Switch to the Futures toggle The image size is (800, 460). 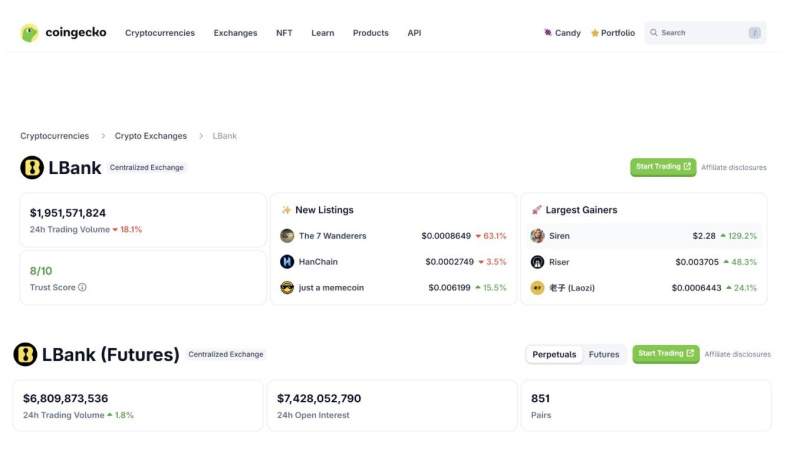(604, 354)
